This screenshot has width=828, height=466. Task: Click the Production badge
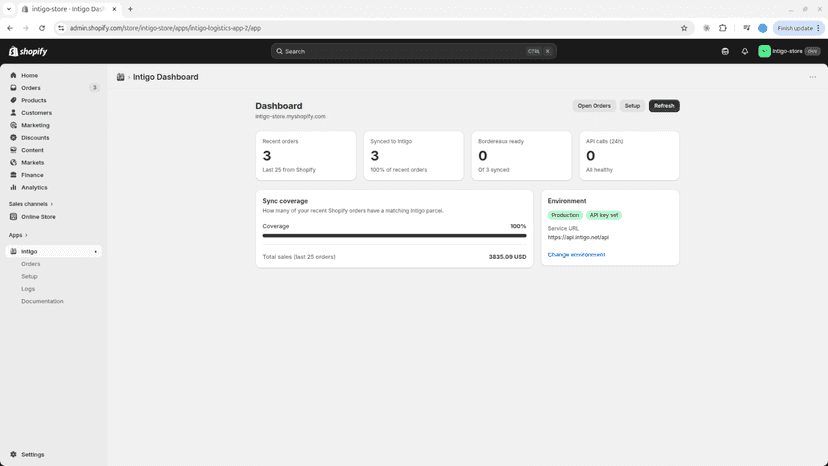565,215
